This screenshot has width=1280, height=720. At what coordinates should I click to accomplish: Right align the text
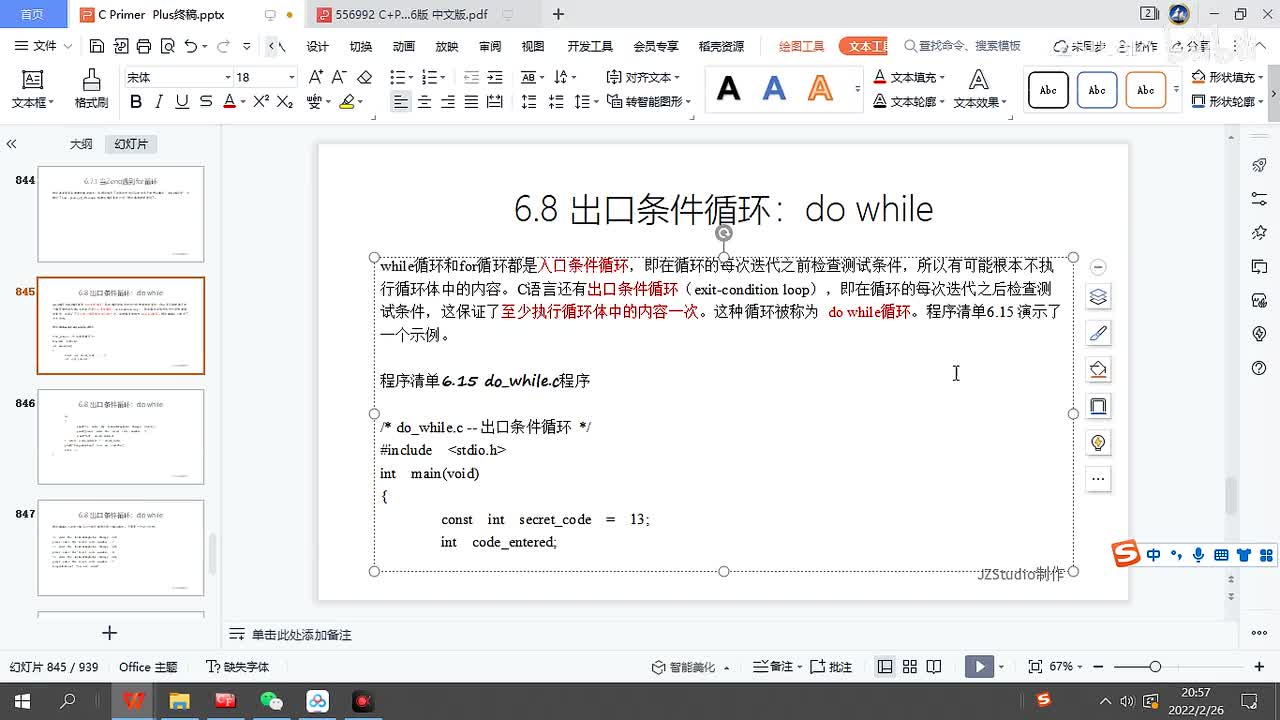(x=448, y=101)
